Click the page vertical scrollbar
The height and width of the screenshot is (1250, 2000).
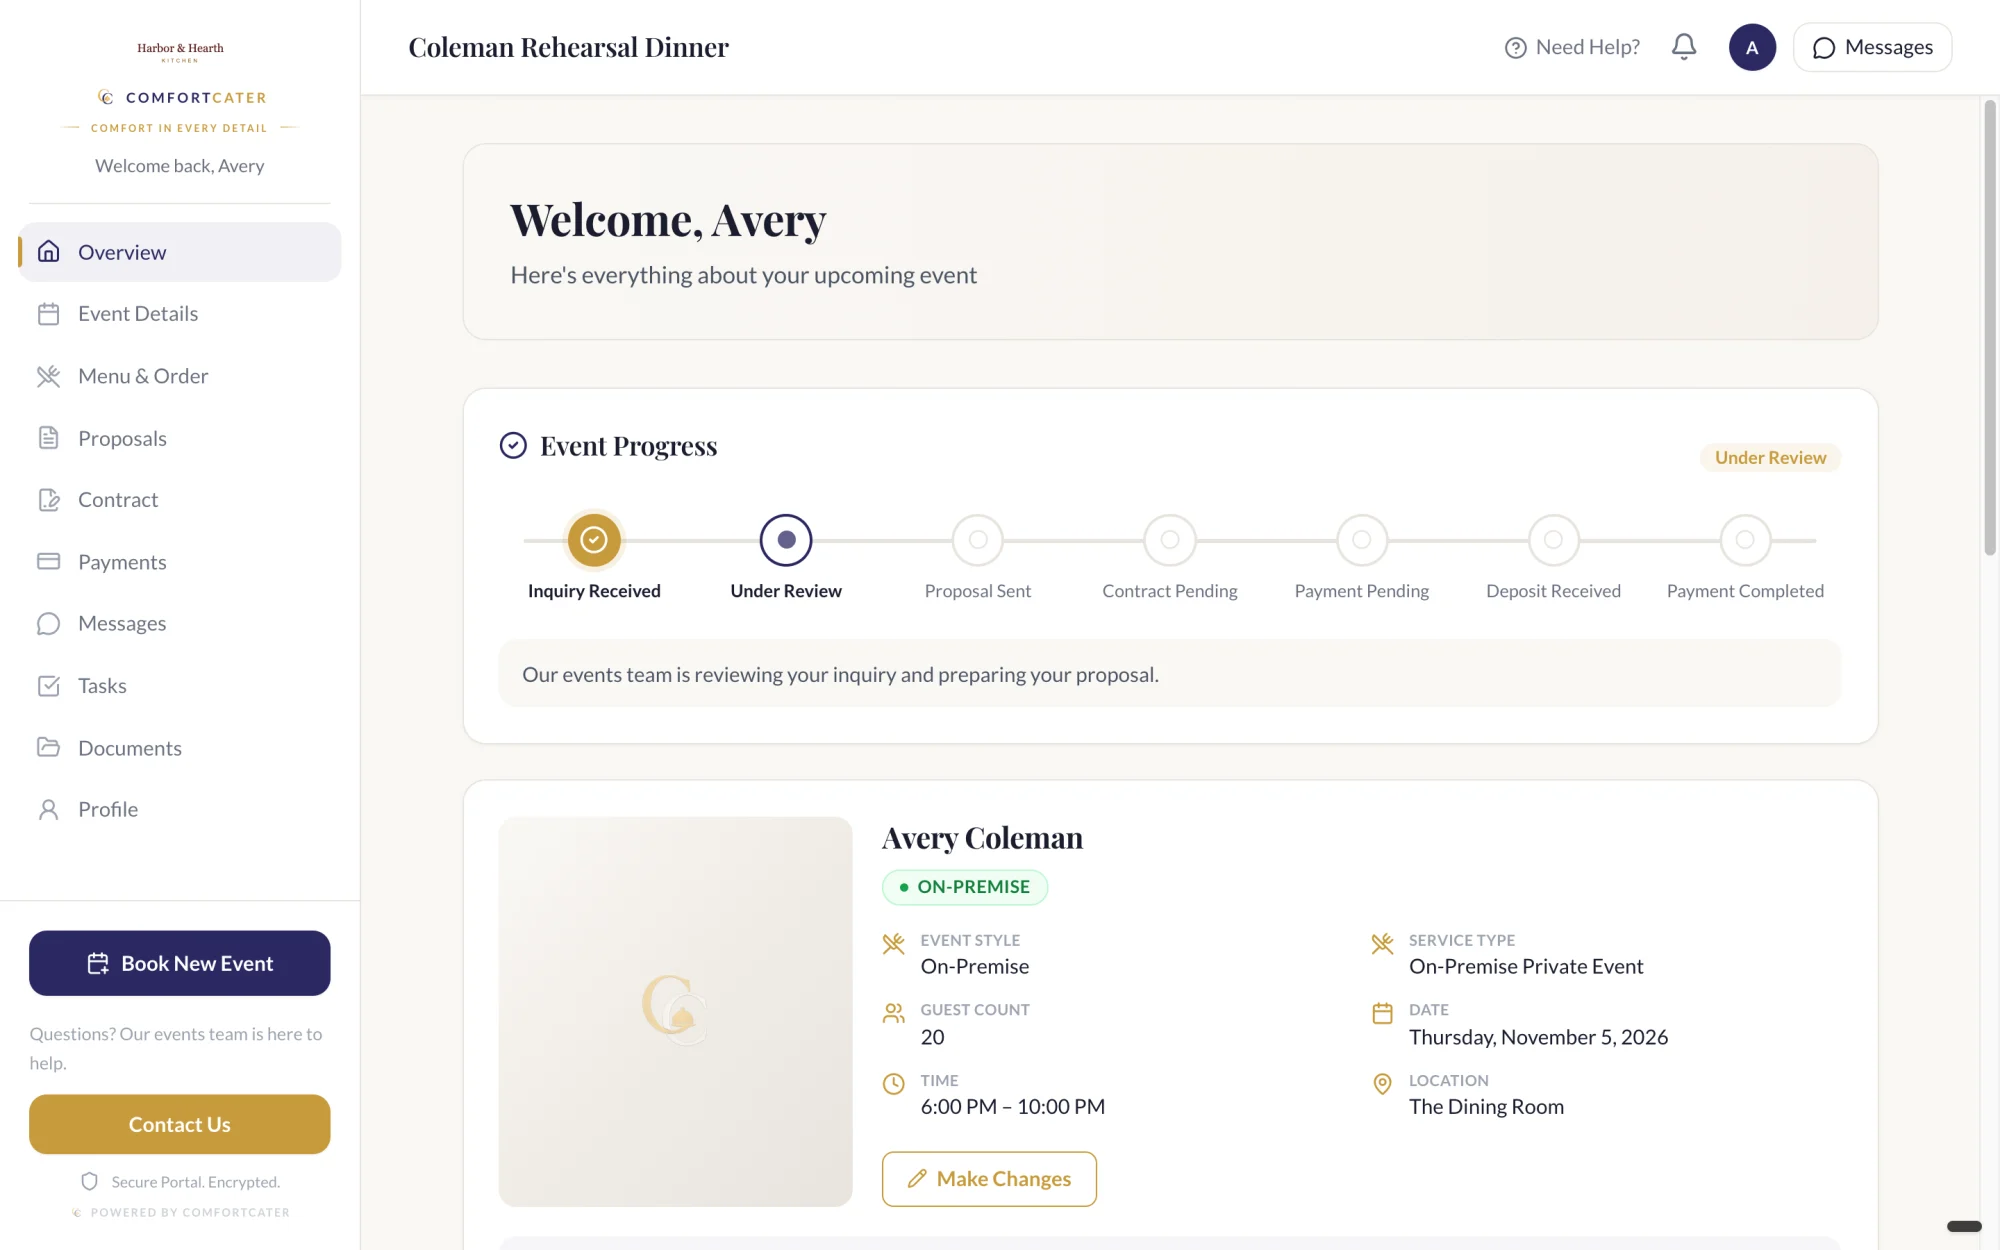pos(1990,327)
